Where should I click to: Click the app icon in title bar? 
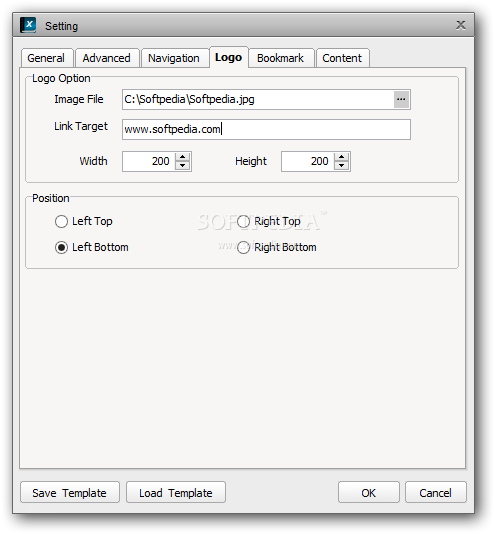point(28,25)
